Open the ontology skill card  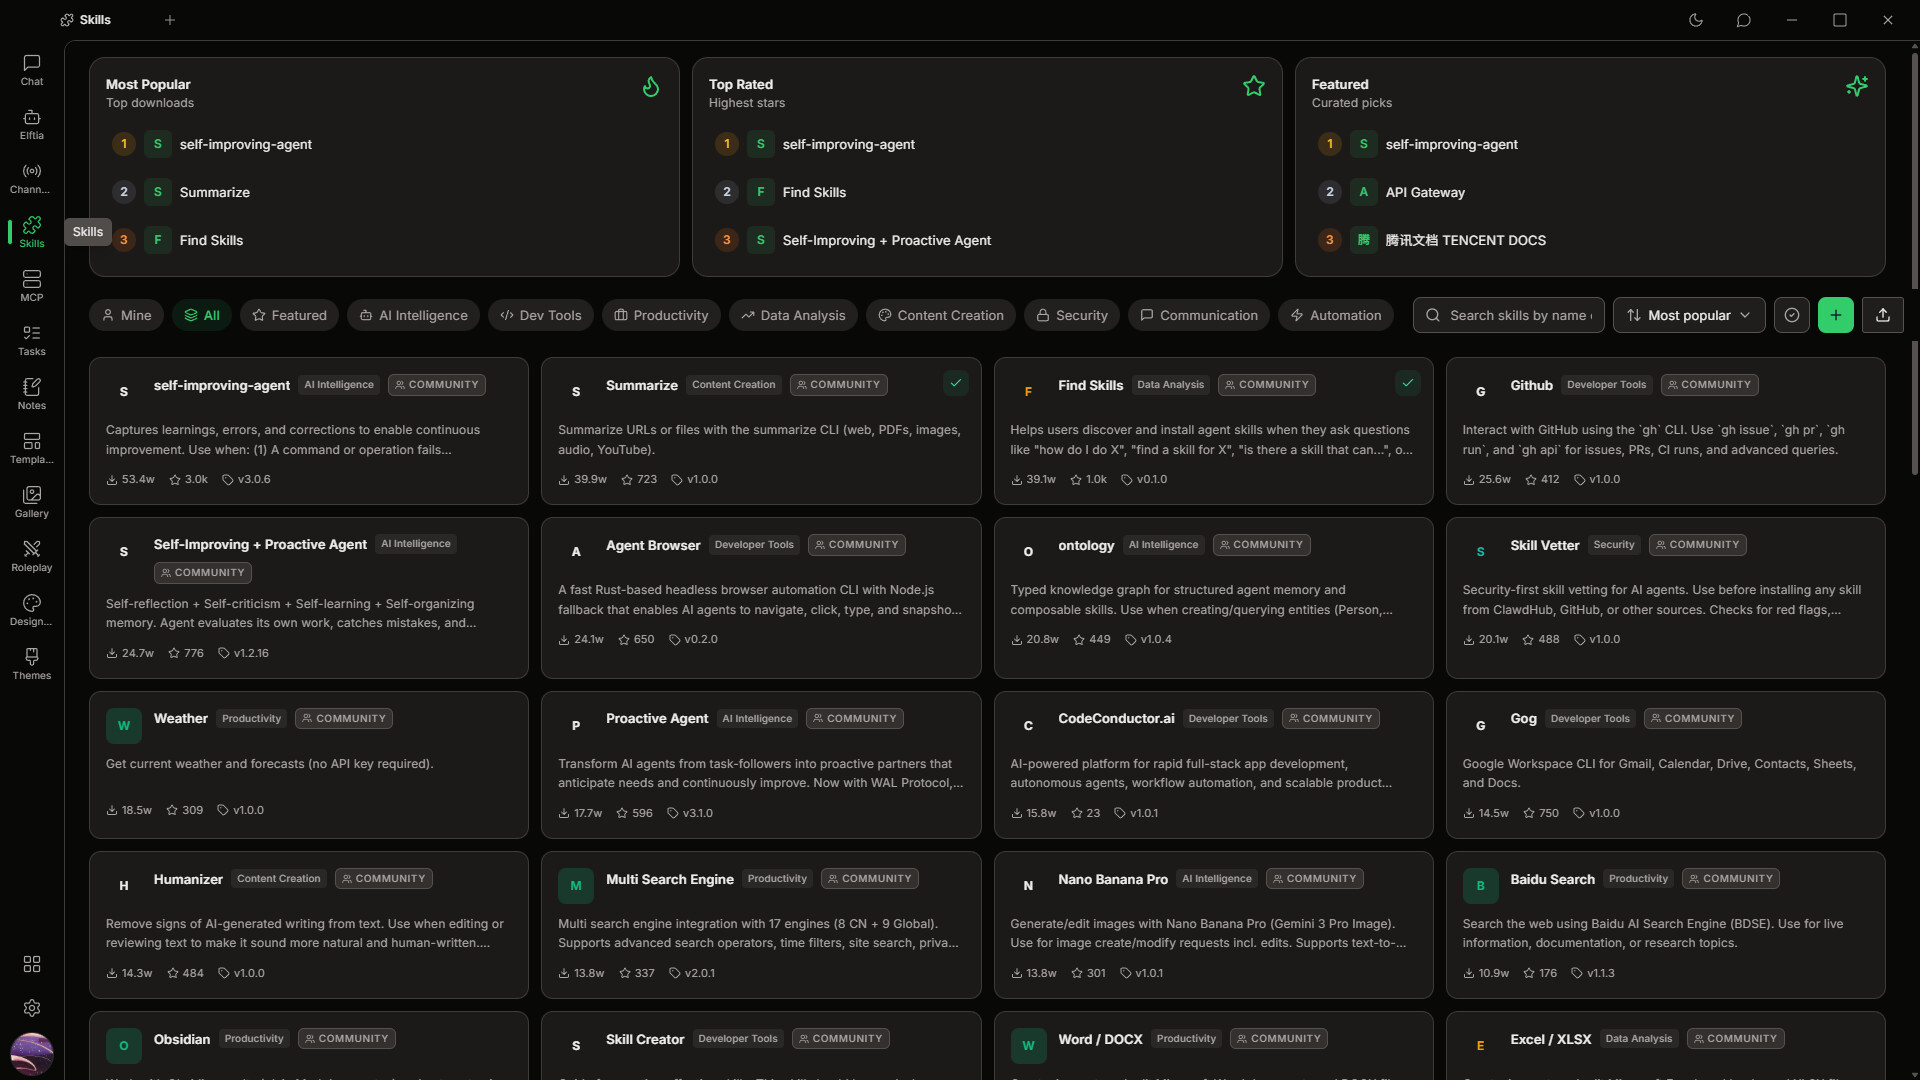(x=1213, y=597)
